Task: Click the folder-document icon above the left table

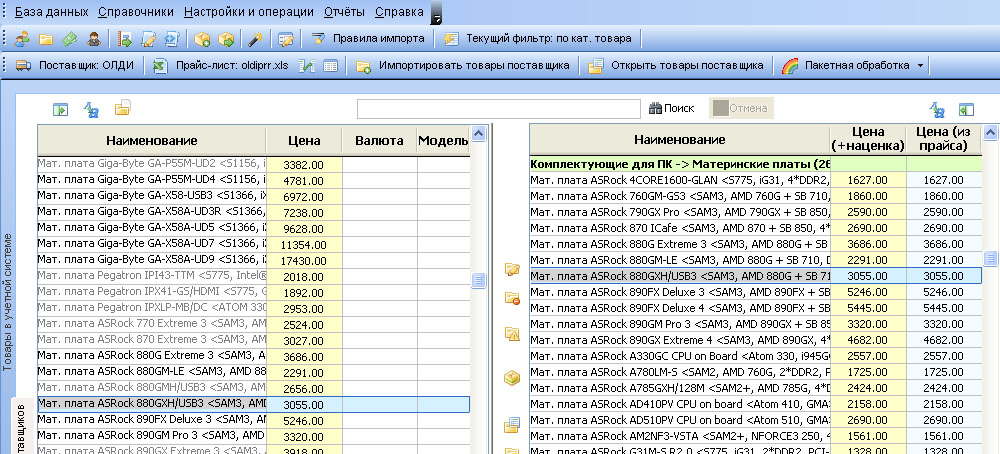Action: (x=122, y=108)
